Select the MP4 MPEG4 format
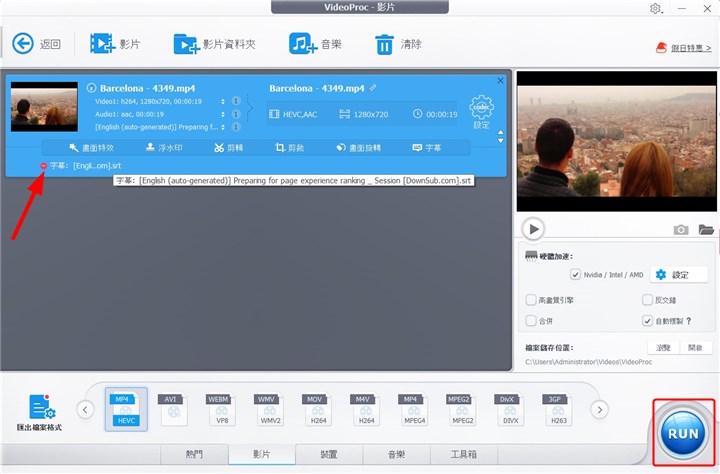This screenshot has height=474, width=720. pos(414,409)
